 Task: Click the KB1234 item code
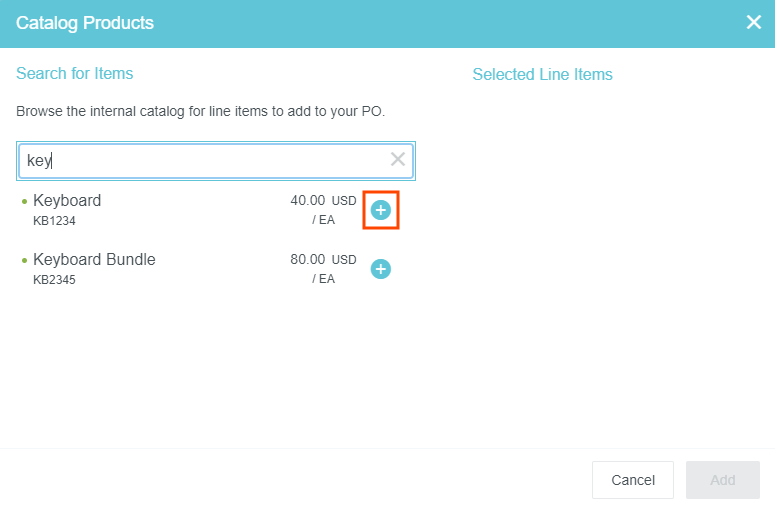point(54,220)
